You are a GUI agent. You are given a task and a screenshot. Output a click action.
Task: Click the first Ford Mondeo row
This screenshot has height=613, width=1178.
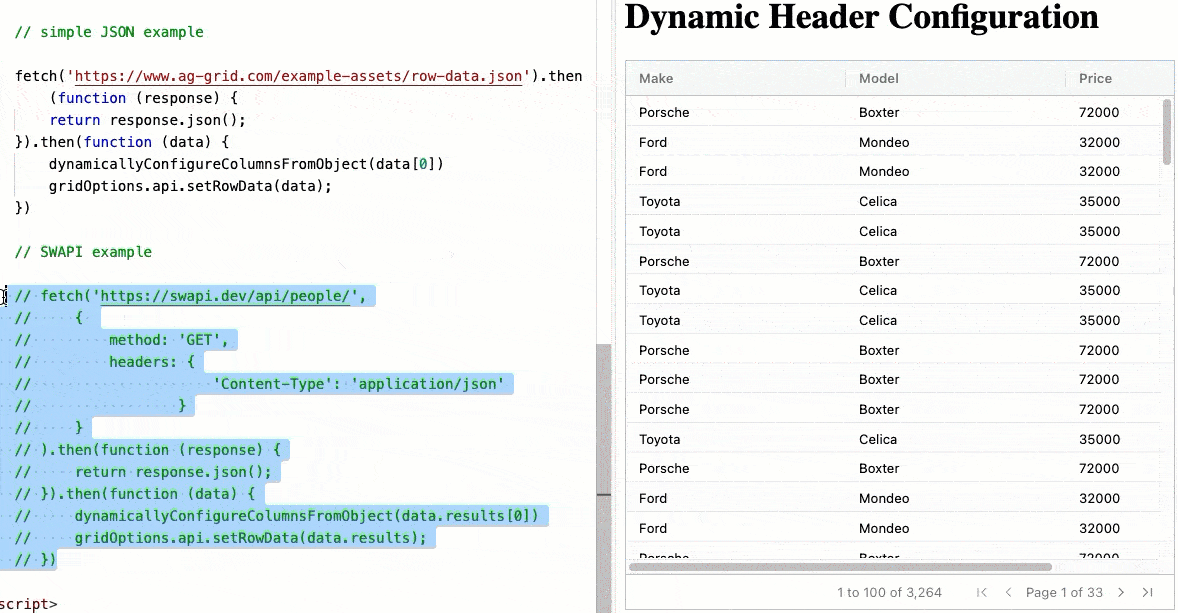893,142
